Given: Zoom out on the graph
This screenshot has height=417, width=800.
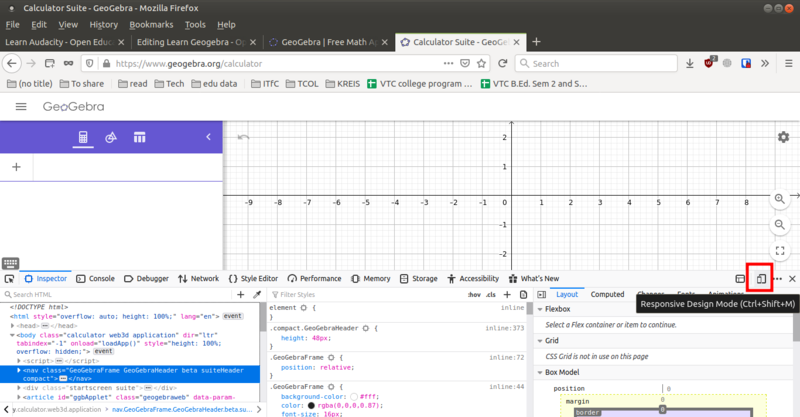Looking at the screenshot, I should (780, 225).
